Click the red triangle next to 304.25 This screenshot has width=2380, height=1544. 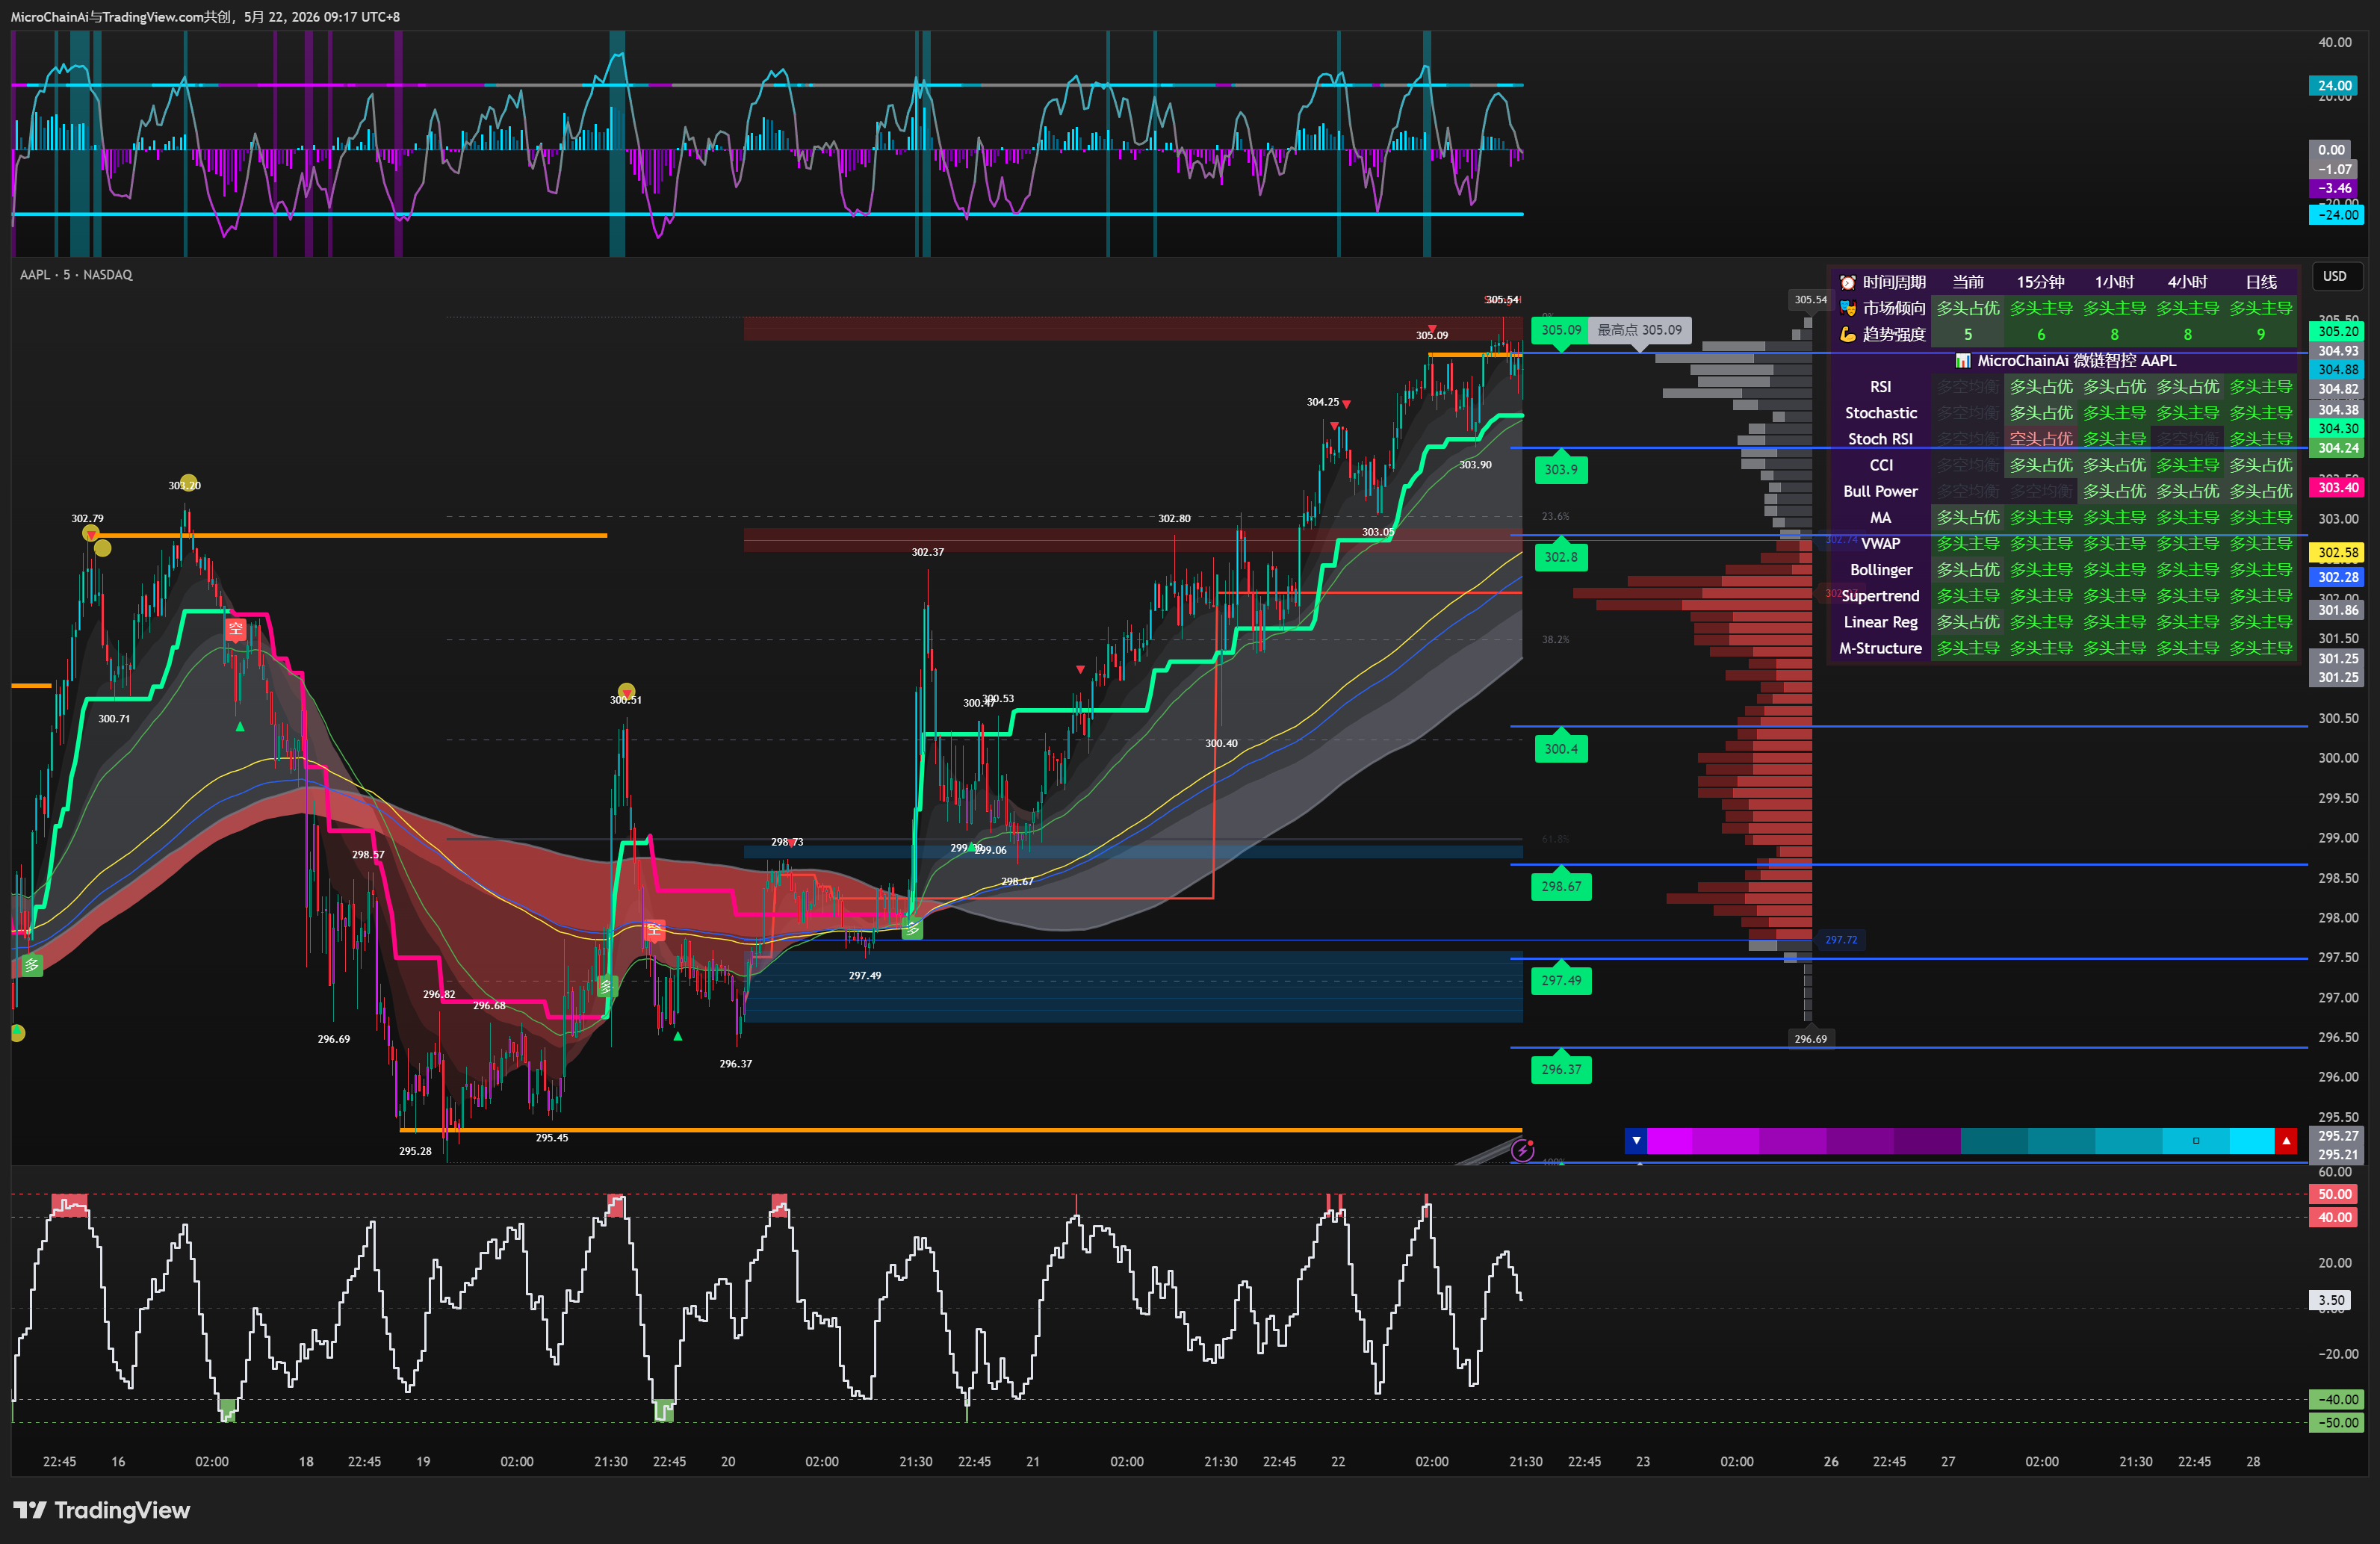click(1346, 404)
